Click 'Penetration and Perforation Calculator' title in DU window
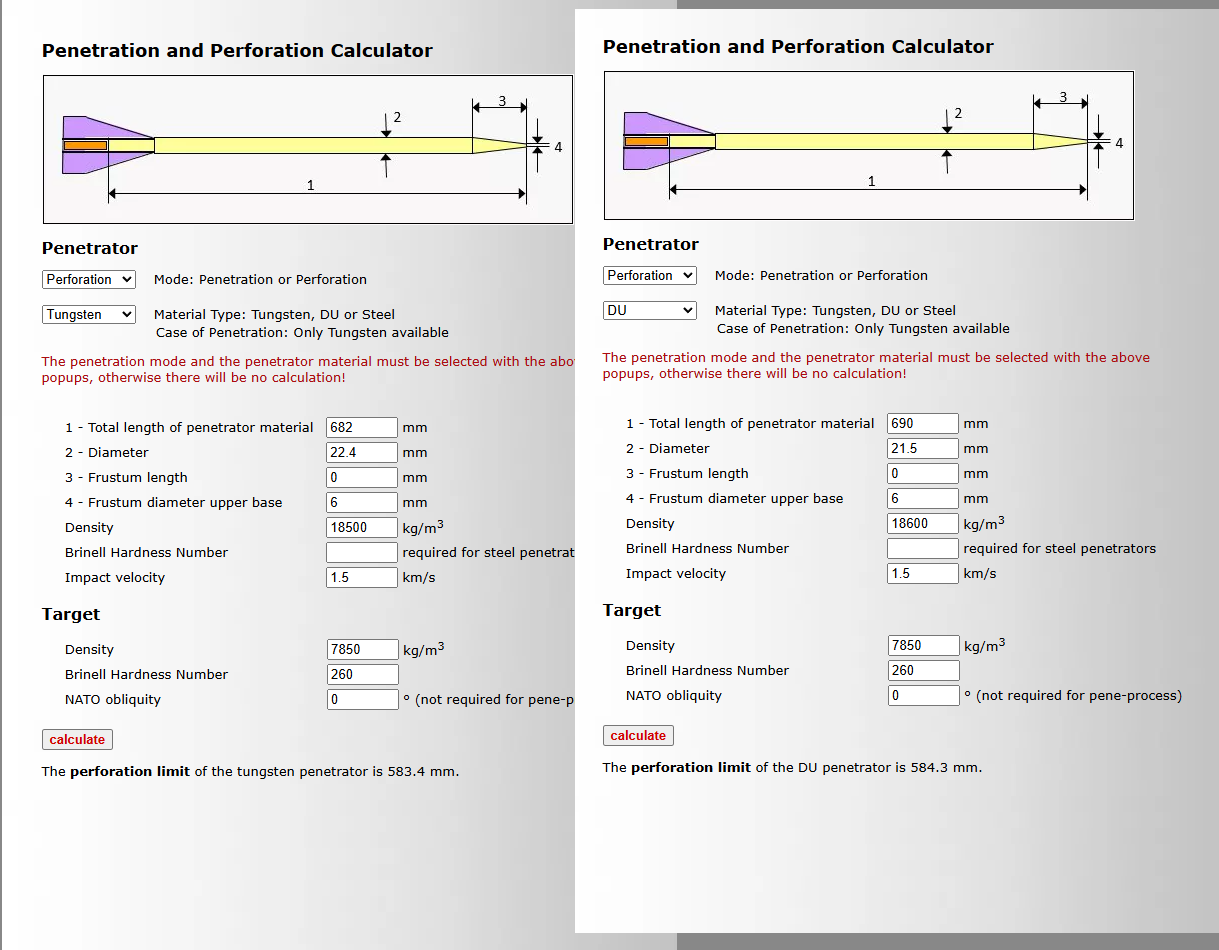Viewport: 1219px width, 950px height. pos(798,46)
